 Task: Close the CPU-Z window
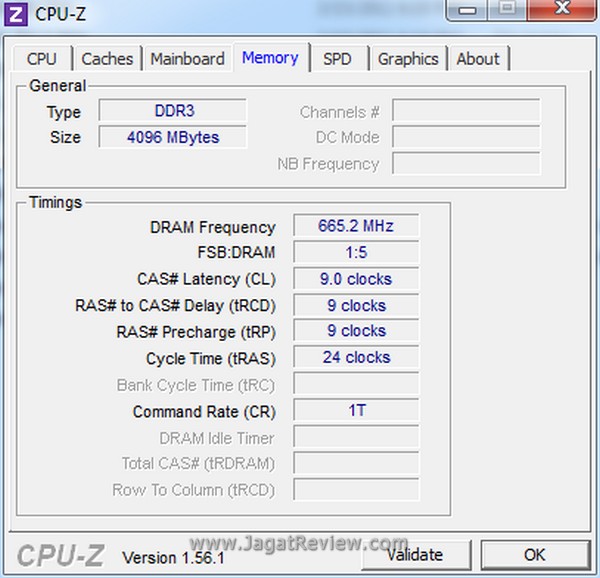[562, 8]
